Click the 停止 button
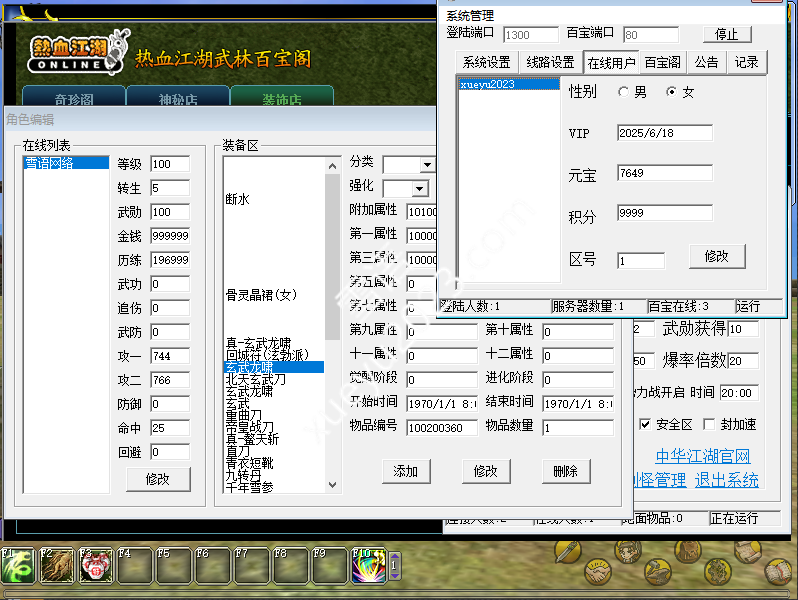 click(x=727, y=34)
